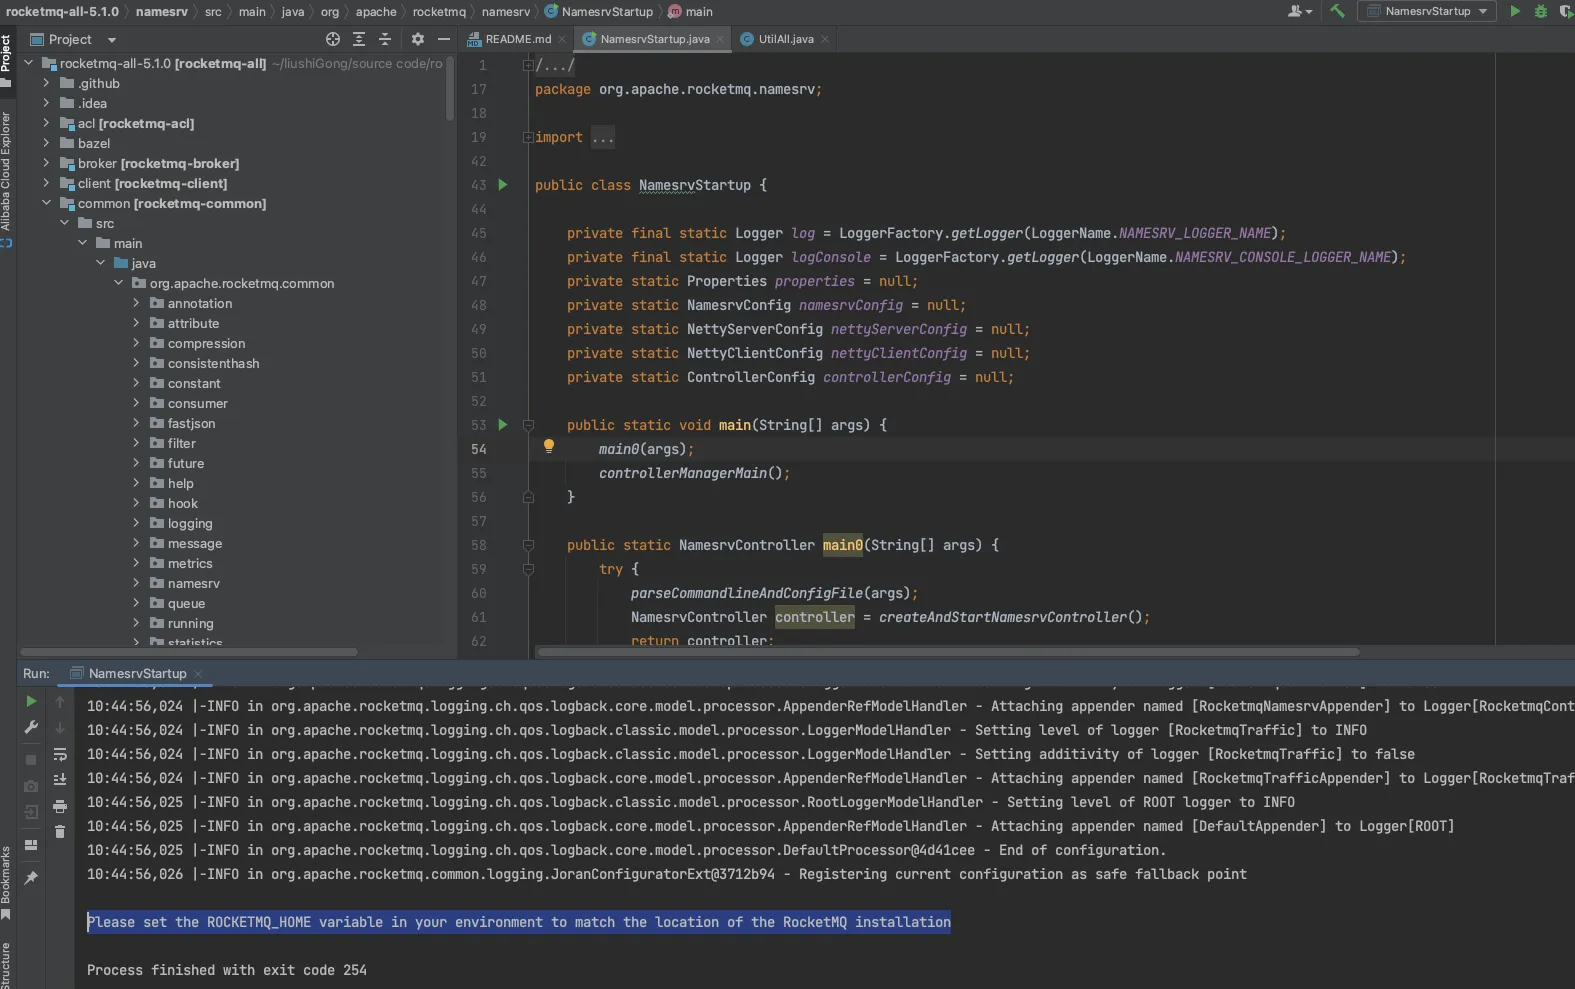Expand the broker [rocketmq-broker] module
This screenshot has width=1575, height=989.
pos(46,163)
